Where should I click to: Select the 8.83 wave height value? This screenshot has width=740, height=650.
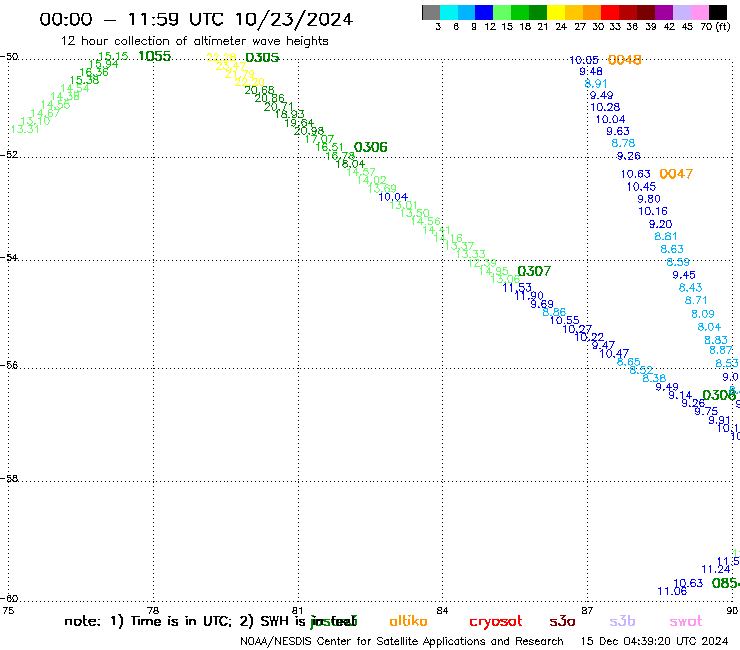[x=716, y=340]
